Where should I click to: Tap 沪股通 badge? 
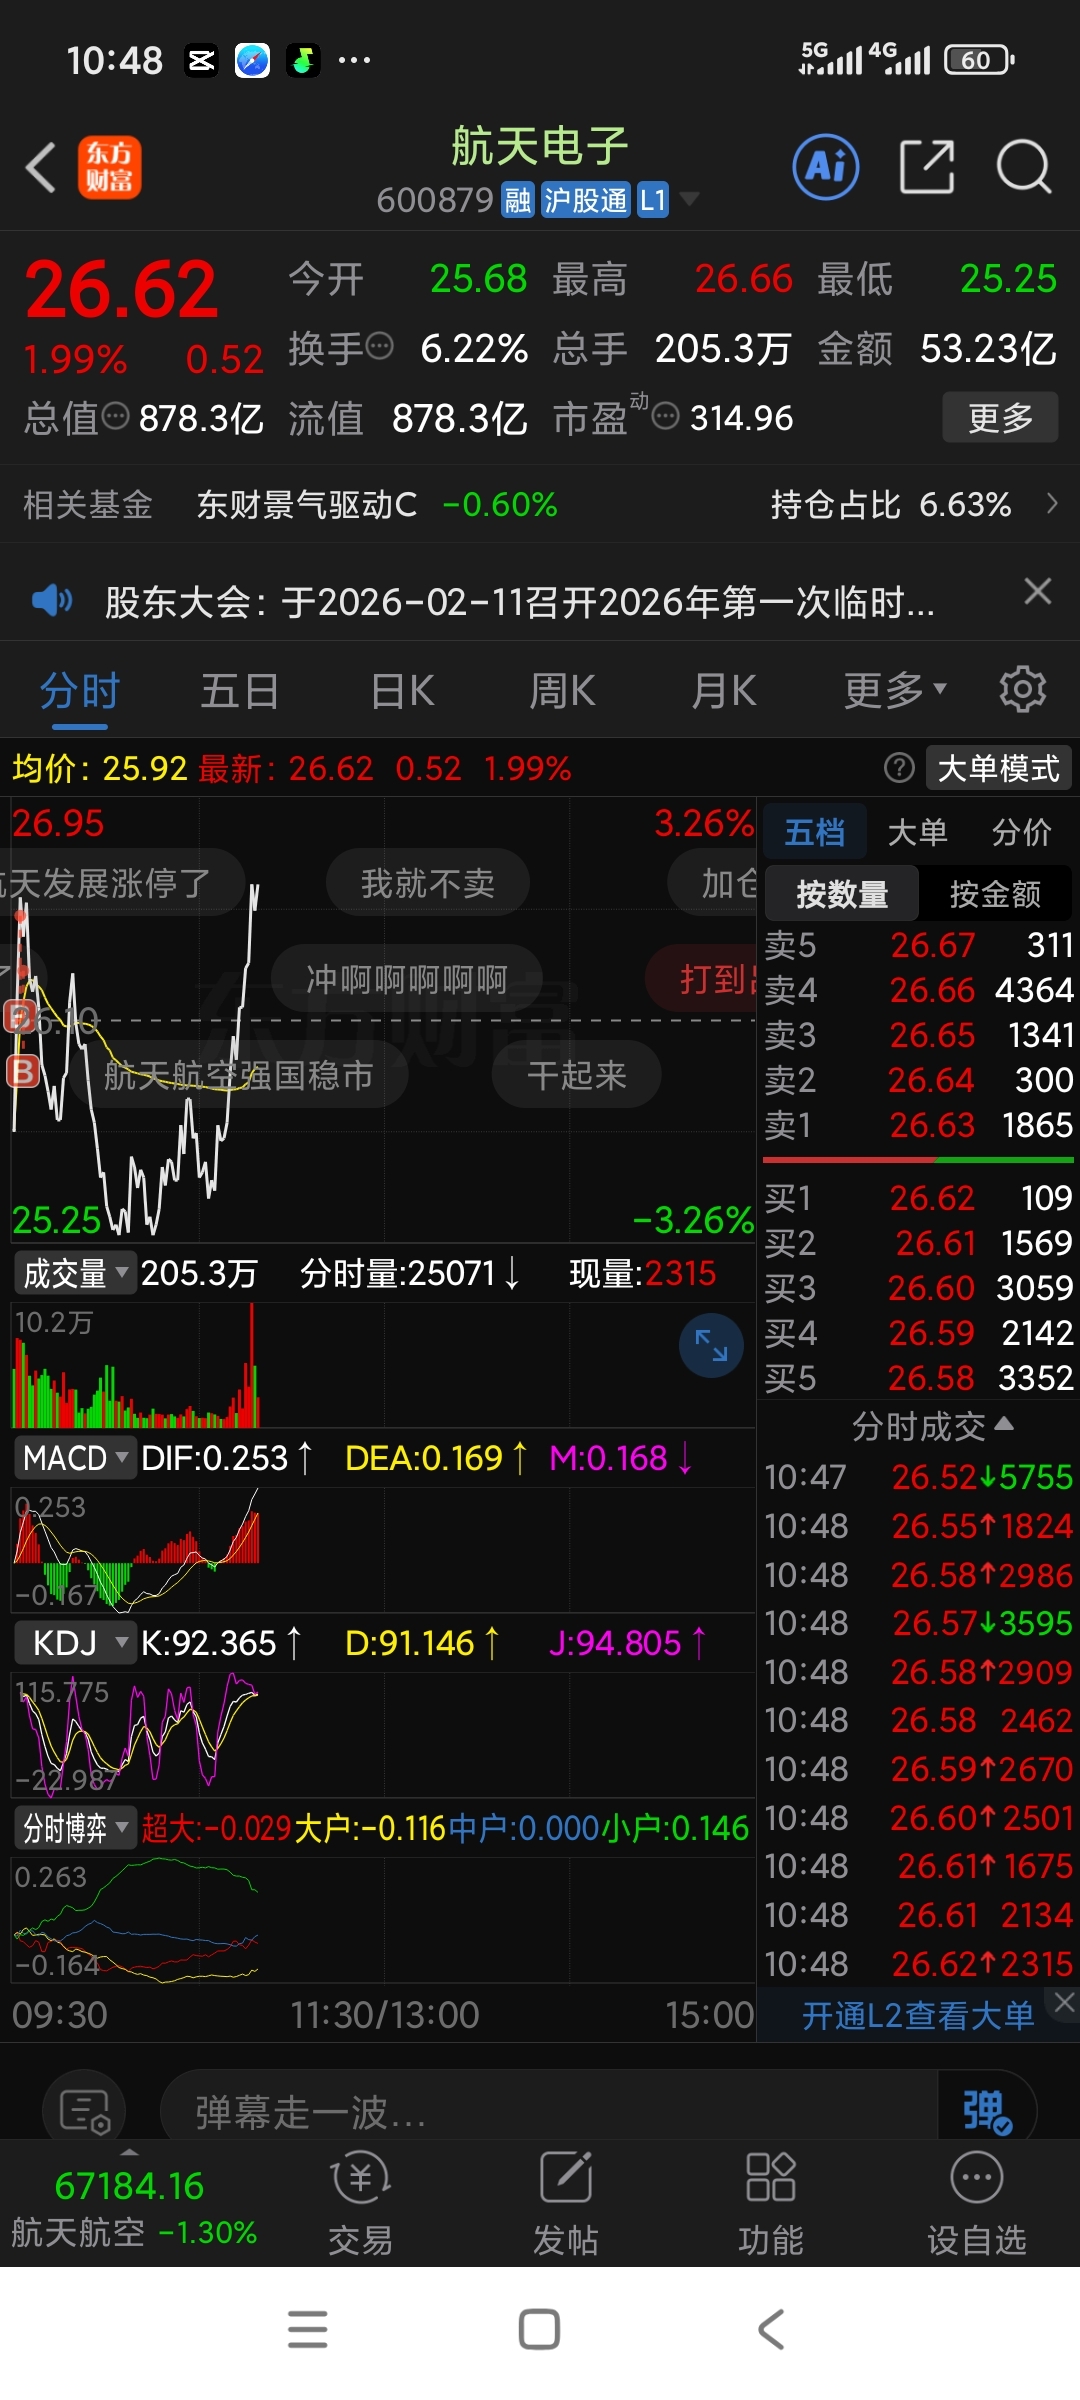[586, 199]
